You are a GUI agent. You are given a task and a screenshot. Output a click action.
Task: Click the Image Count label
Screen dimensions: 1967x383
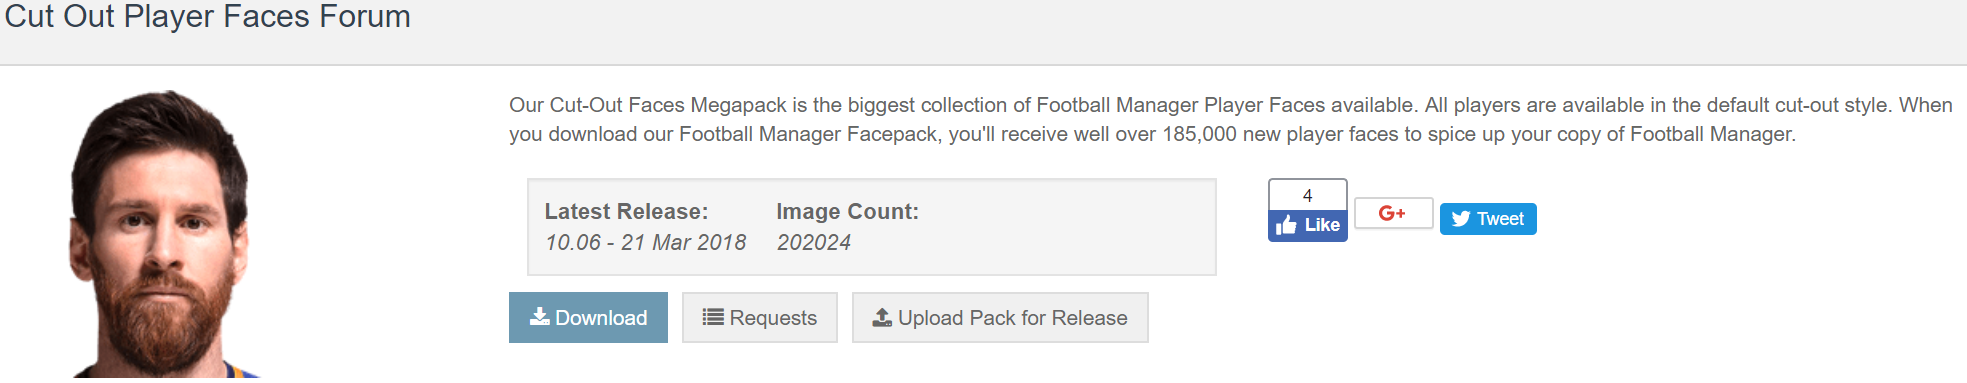(847, 212)
